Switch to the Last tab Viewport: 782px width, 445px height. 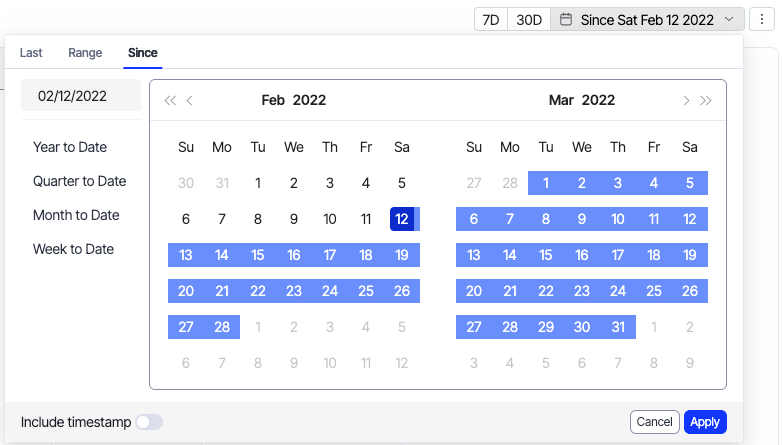[31, 53]
